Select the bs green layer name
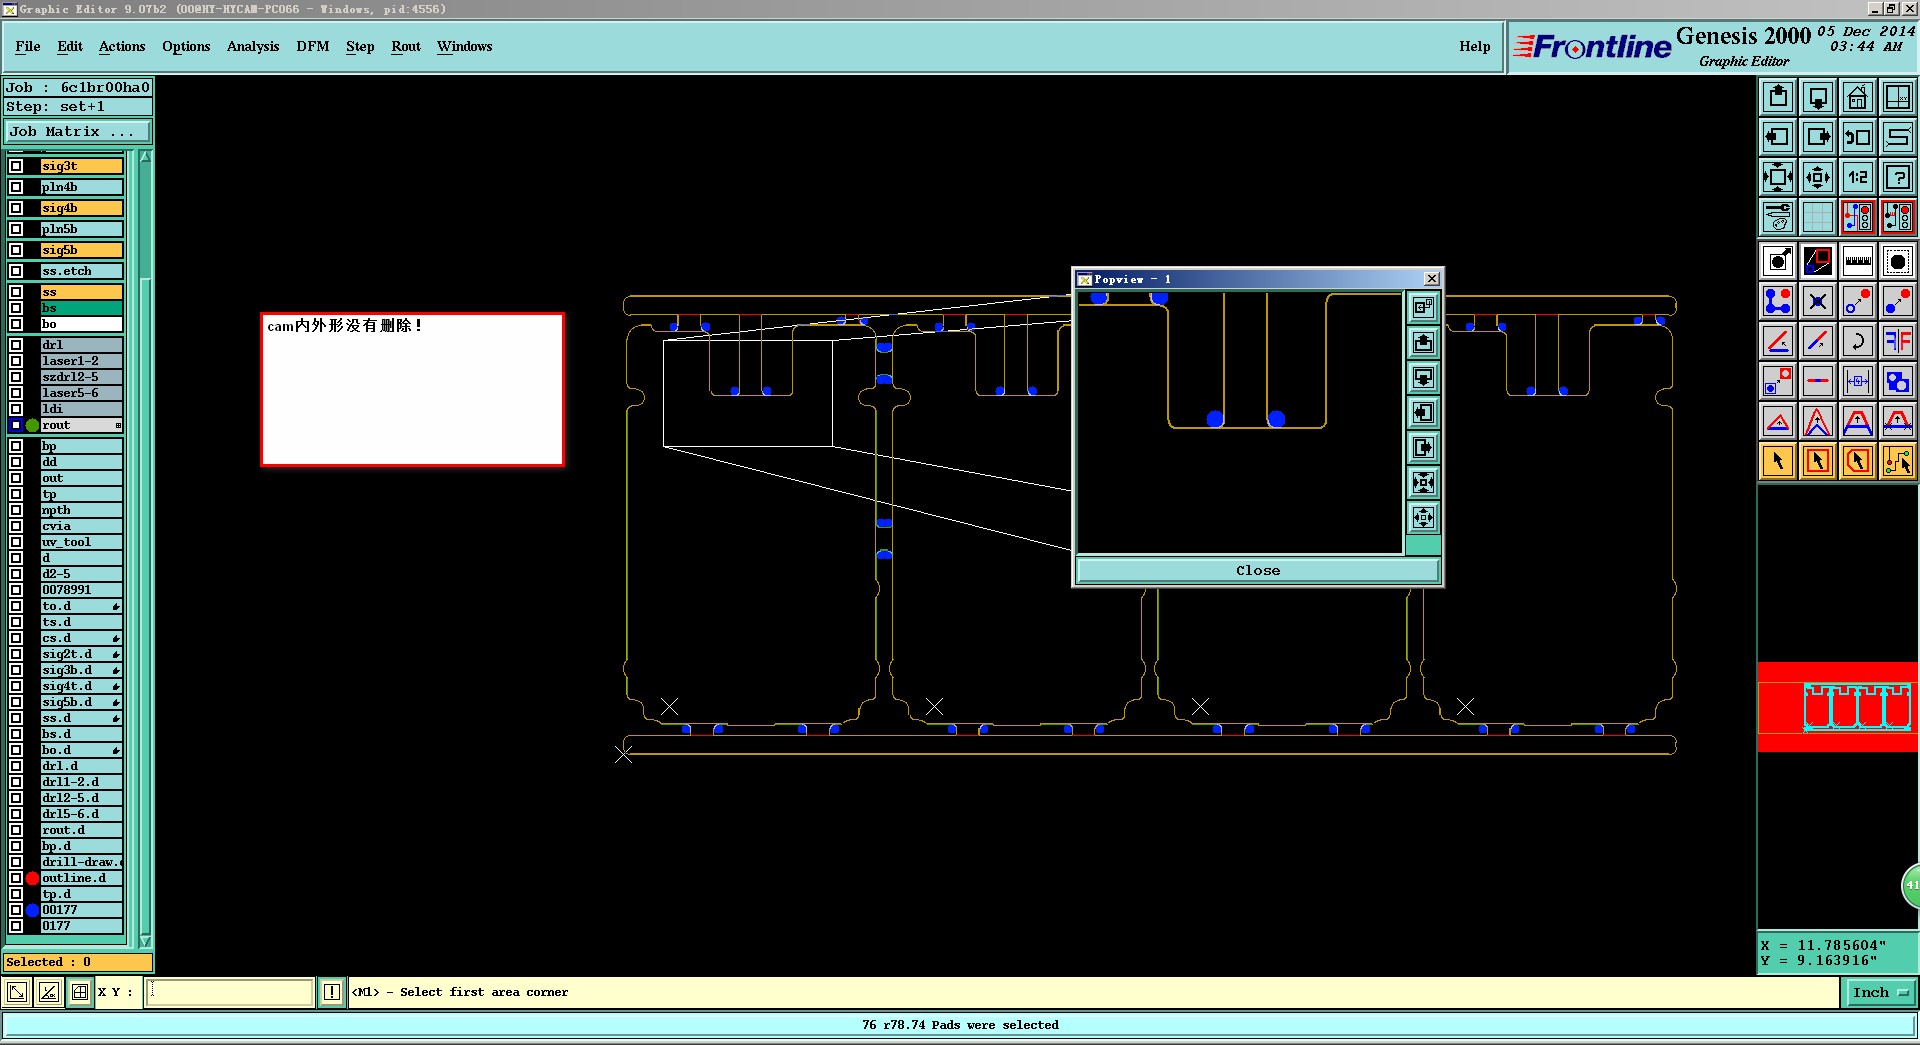This screenshot has width=1920, height=1045. 81,308
